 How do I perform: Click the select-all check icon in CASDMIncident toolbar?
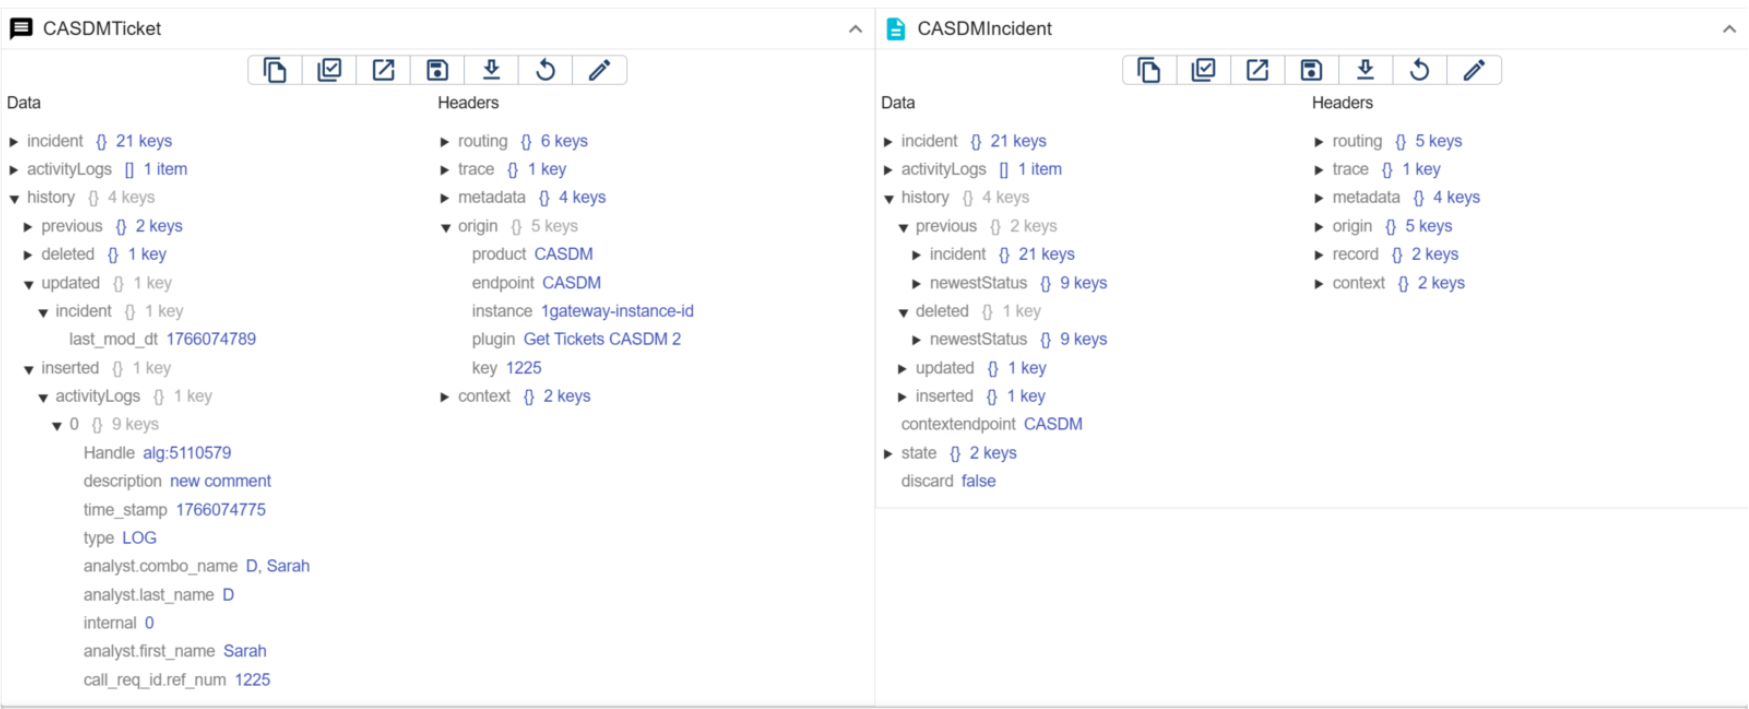coord(1203,70)
